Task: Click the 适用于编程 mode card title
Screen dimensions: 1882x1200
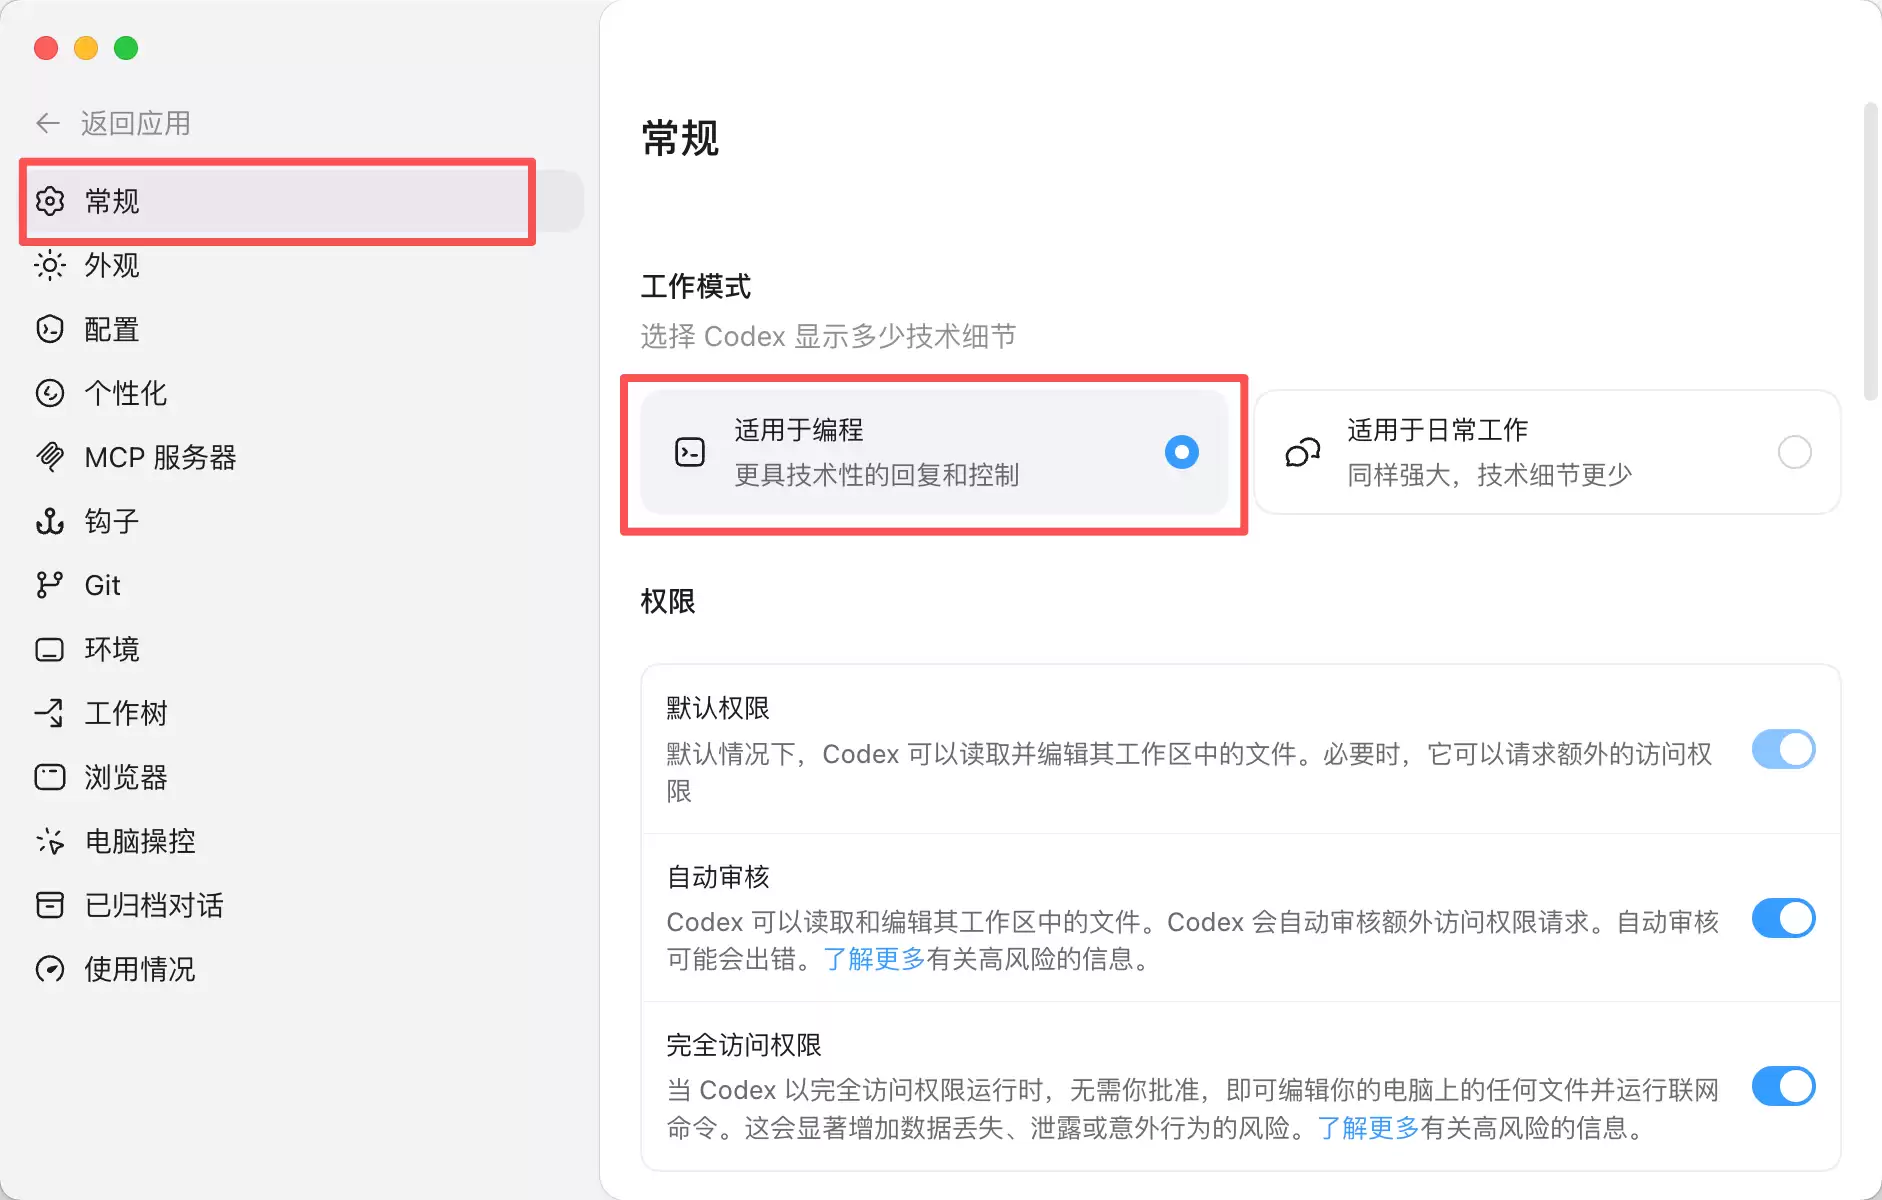Action: pos(799,430)
